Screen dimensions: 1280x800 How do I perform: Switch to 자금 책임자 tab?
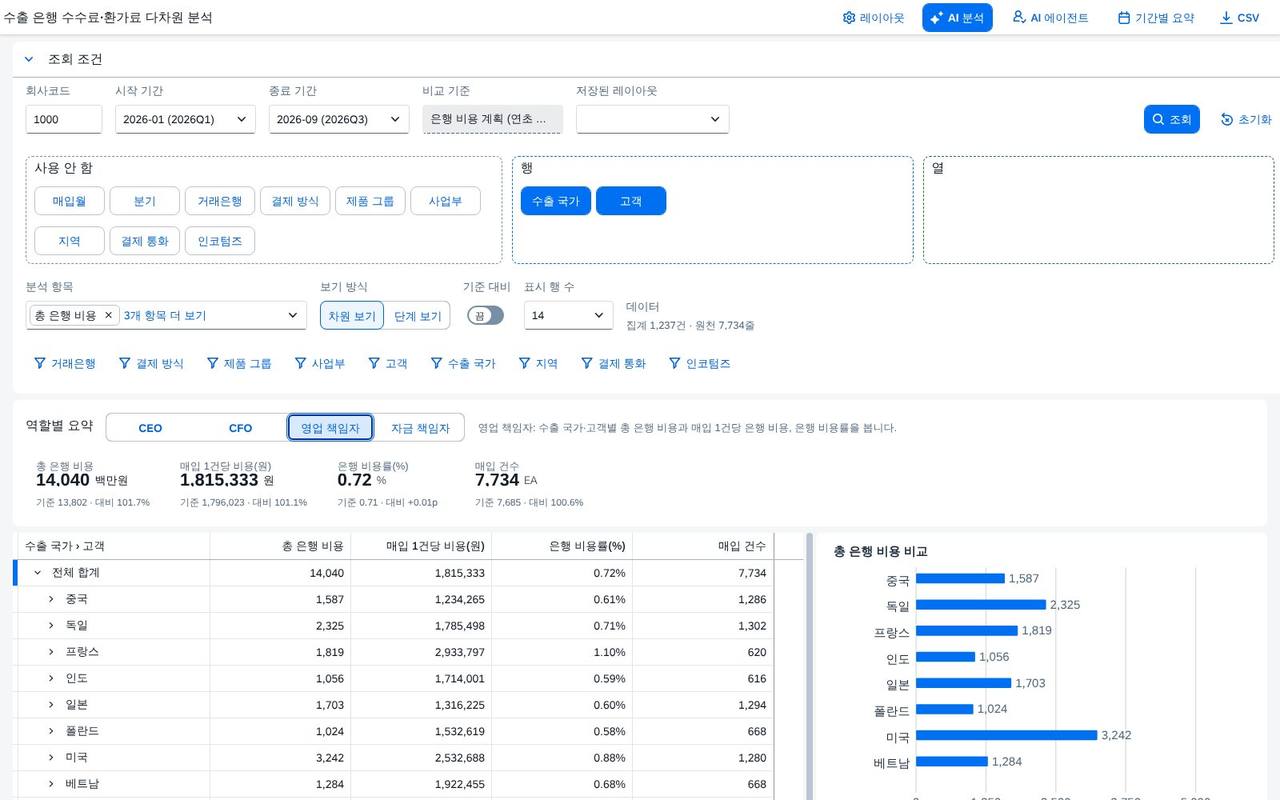pyautogui.click(x=419, y=428)
